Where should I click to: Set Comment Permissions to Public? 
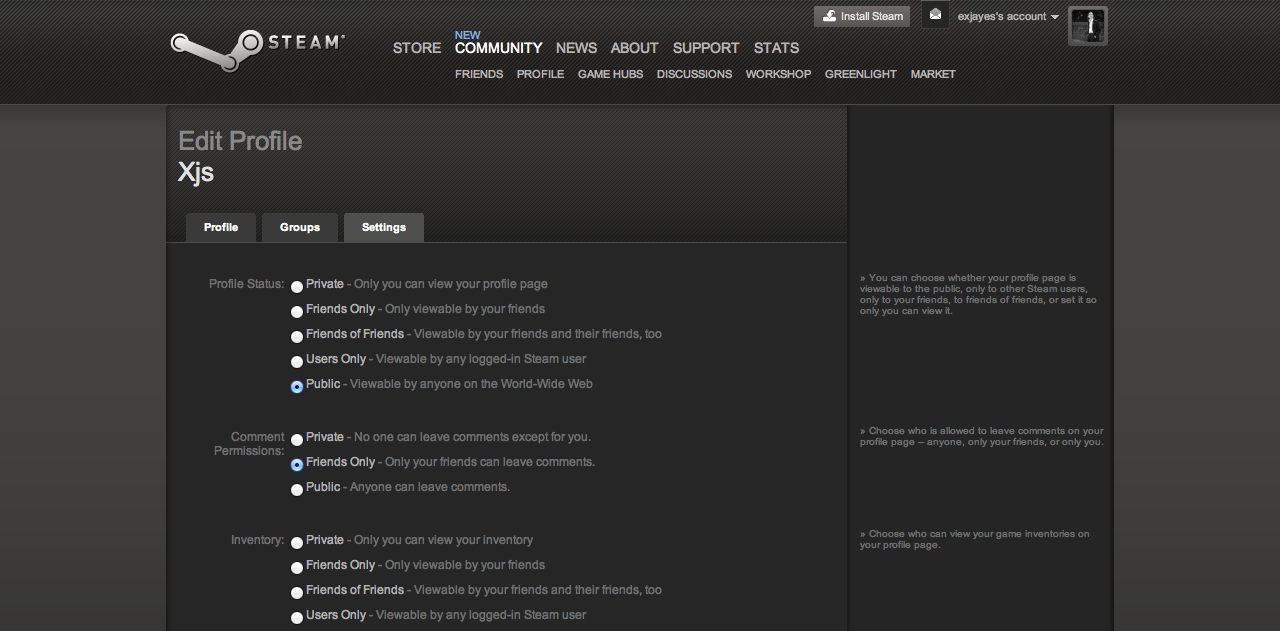297,490
